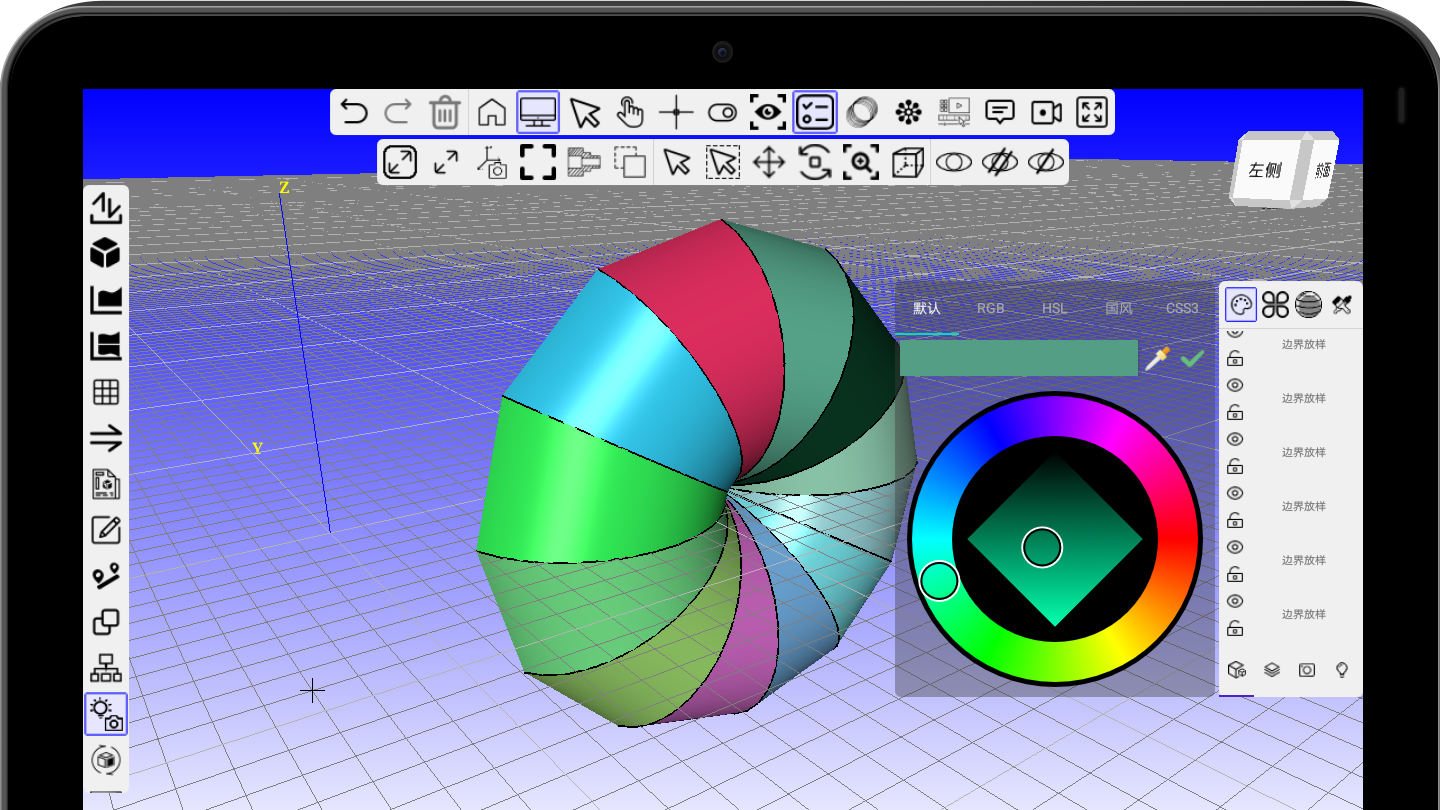Toggle the eye-in-brackets visibility icon
Screen dimensions: 1440x810
768,112
